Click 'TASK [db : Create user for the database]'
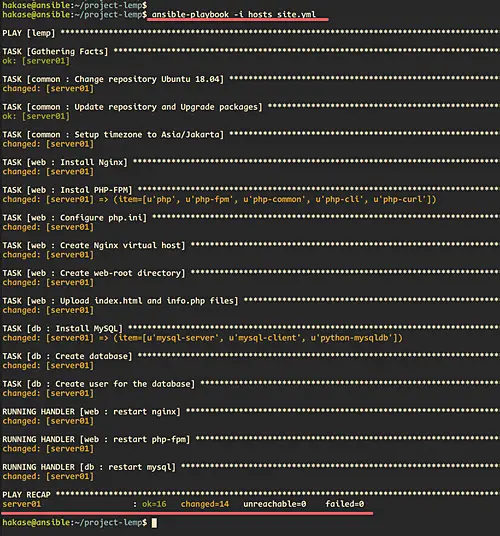Screen dimensions: 500x536 point(98,384)
